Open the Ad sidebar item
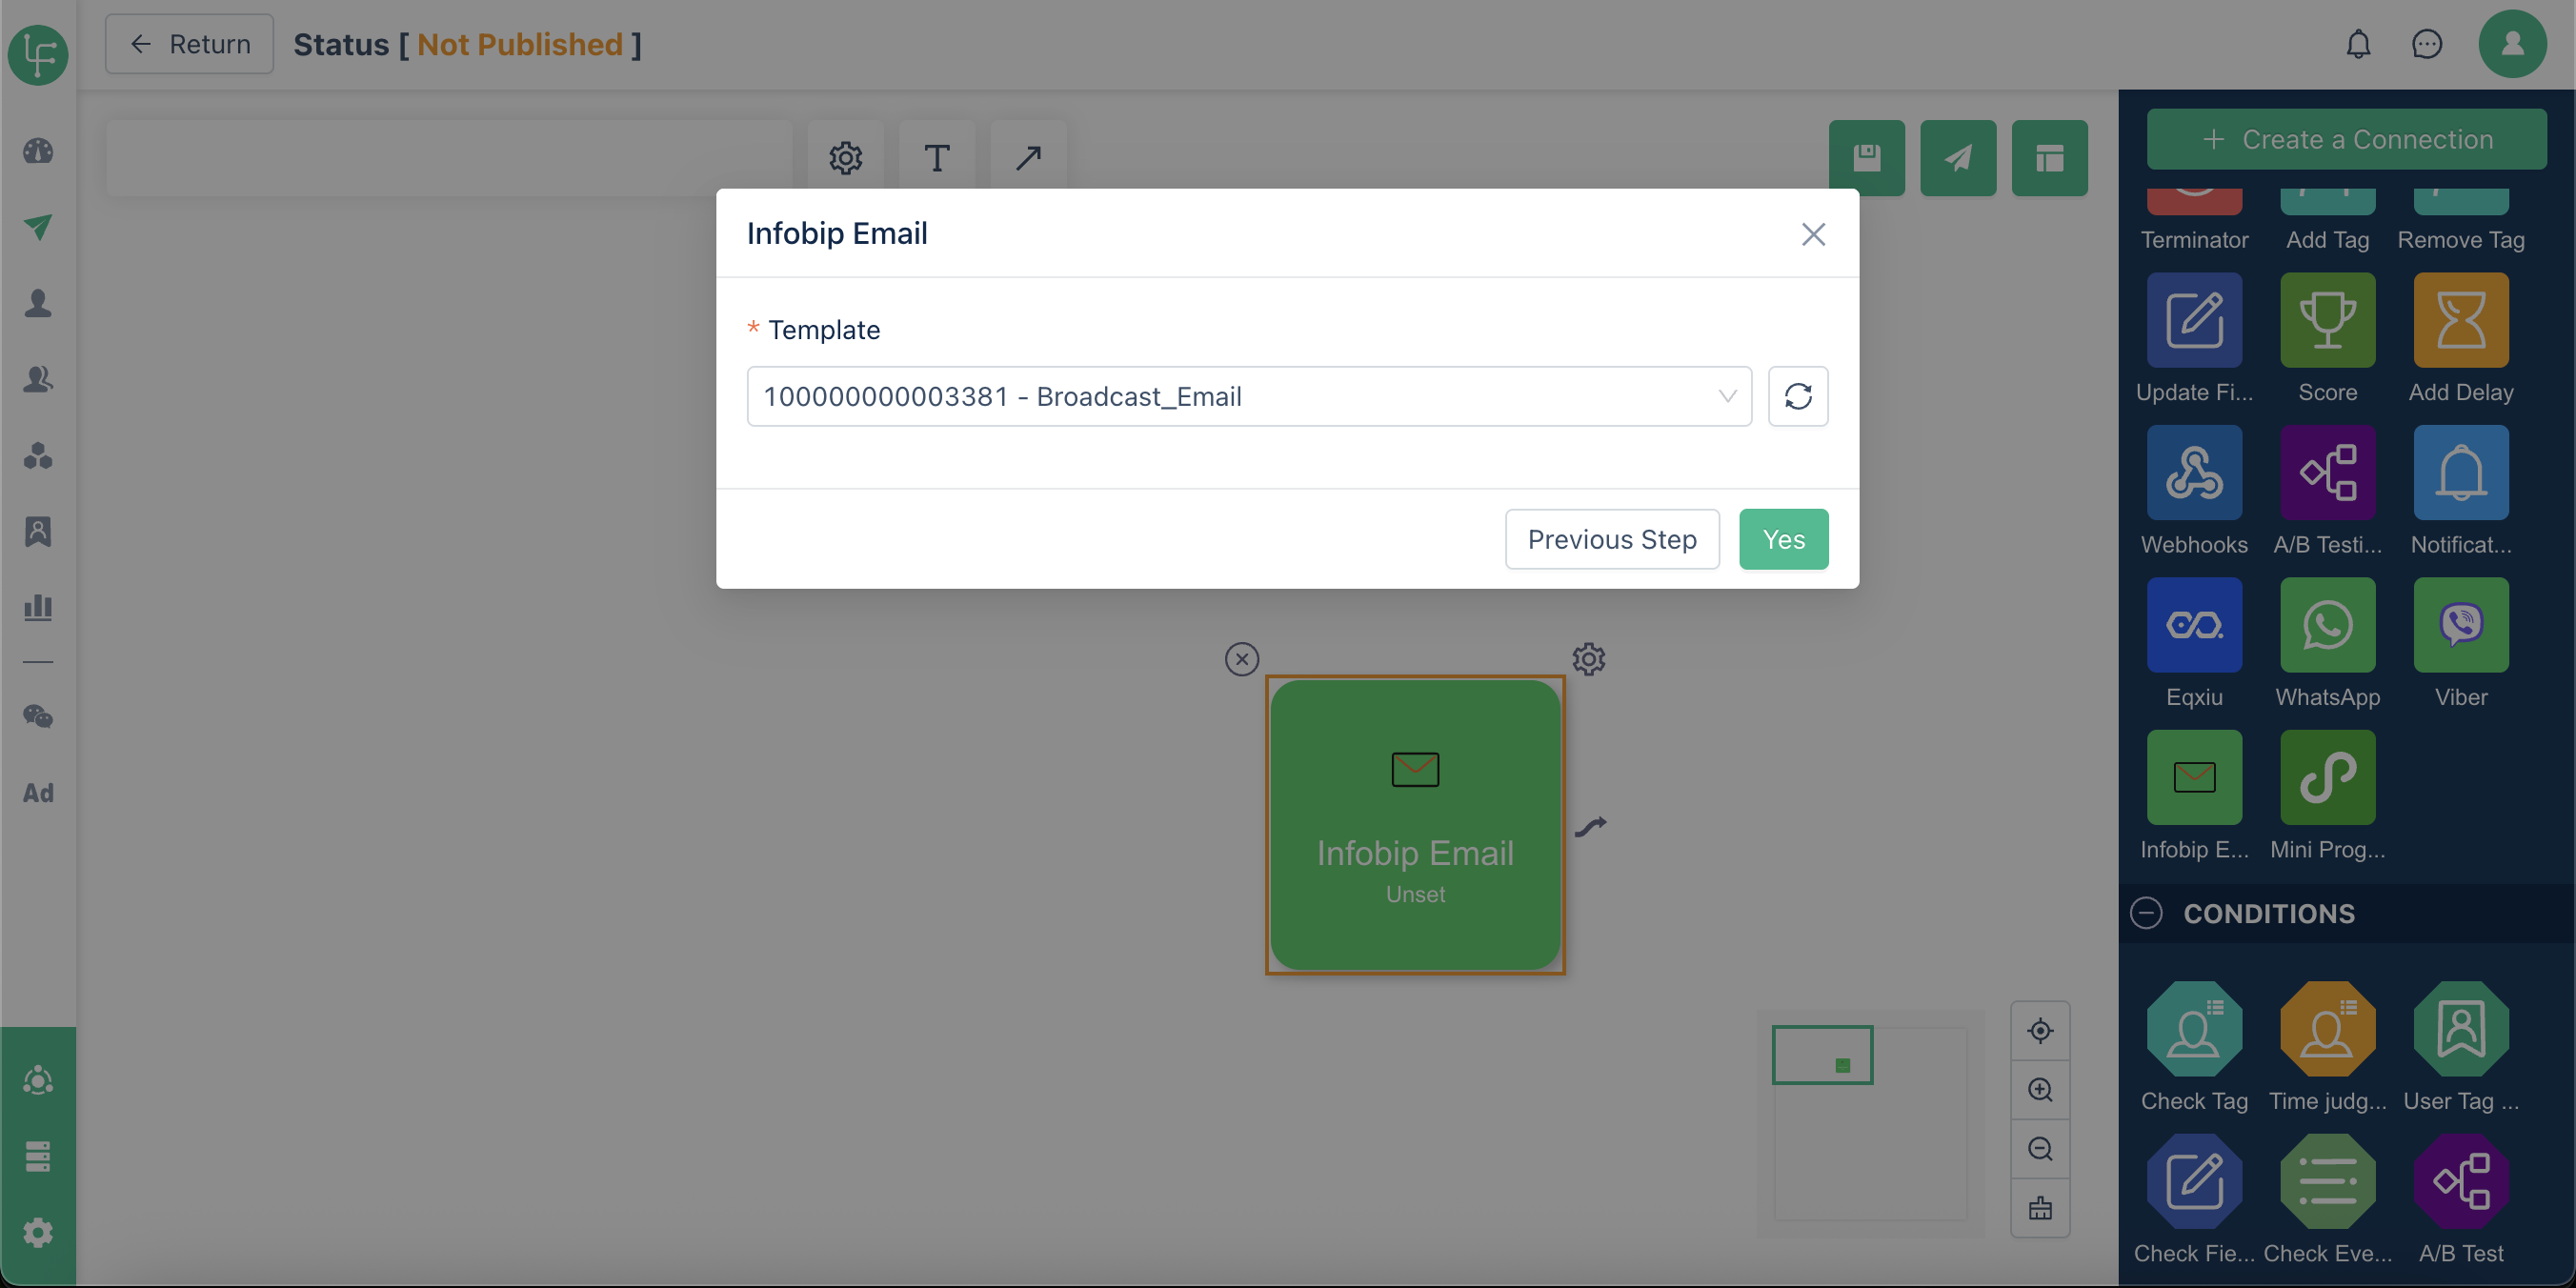The height and width of the screenshot is (1288, 2576). point(38,793)
